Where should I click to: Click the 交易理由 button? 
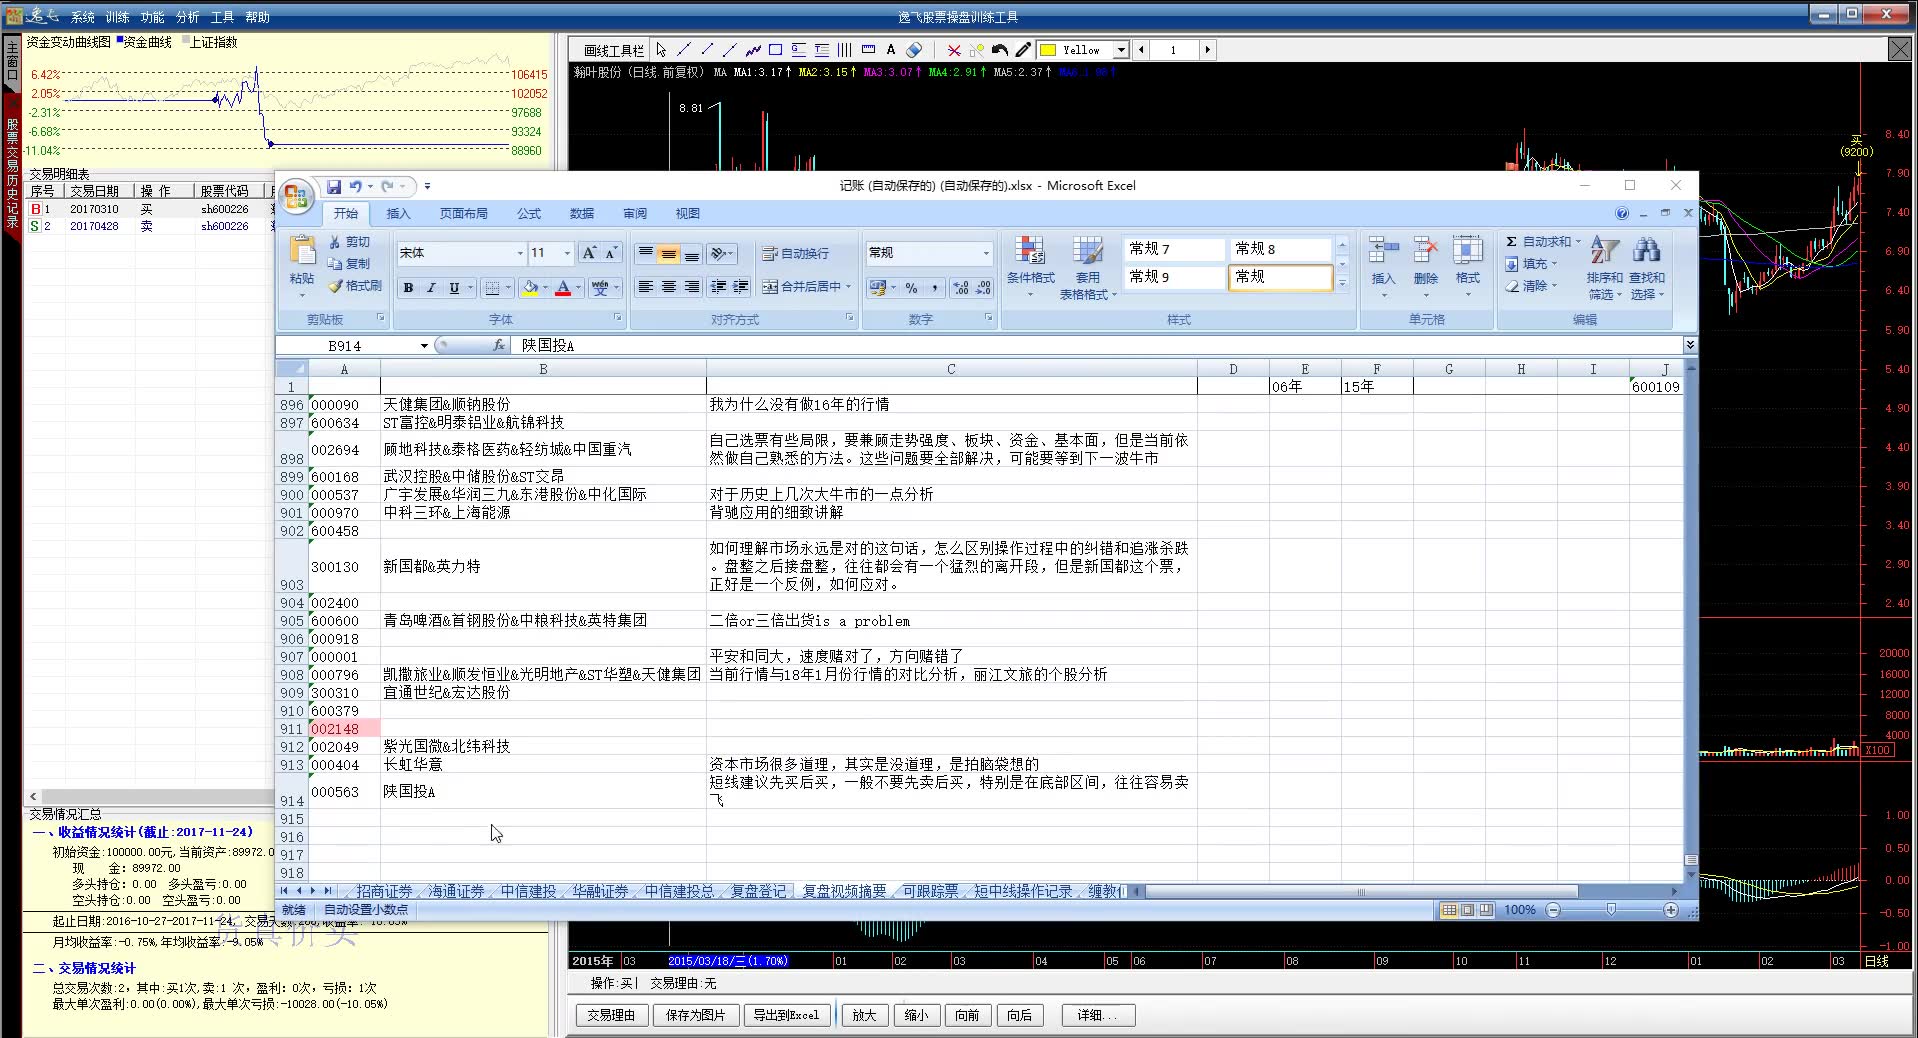coord(611,1015)
